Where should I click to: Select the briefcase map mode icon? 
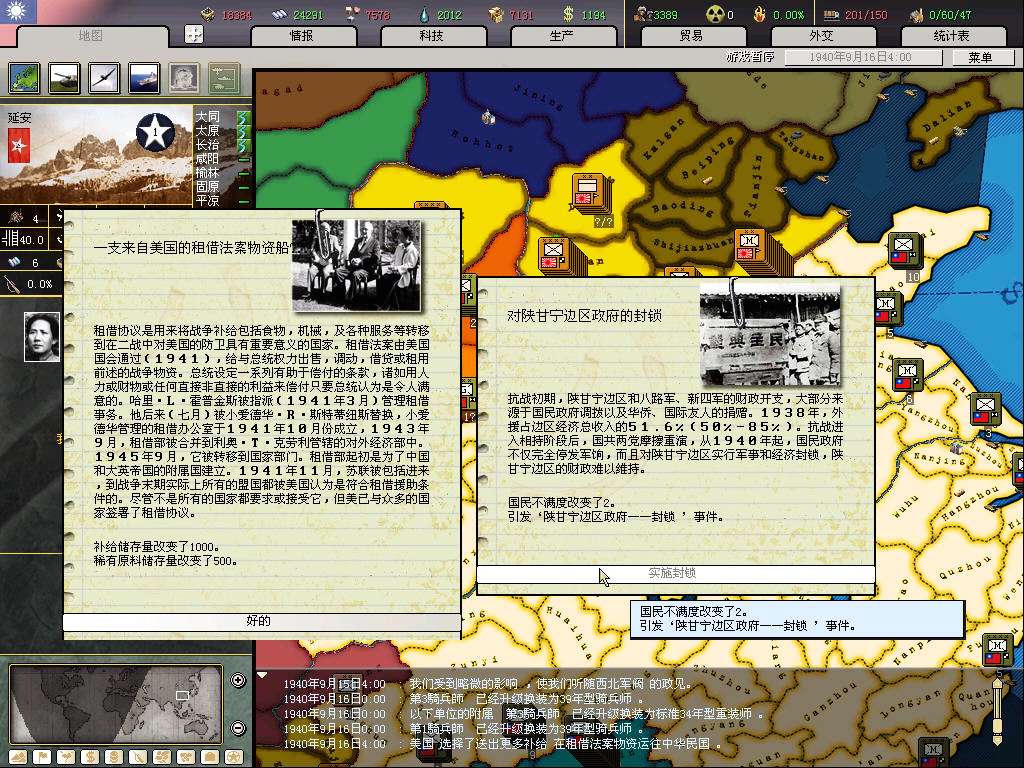(210, 757)
